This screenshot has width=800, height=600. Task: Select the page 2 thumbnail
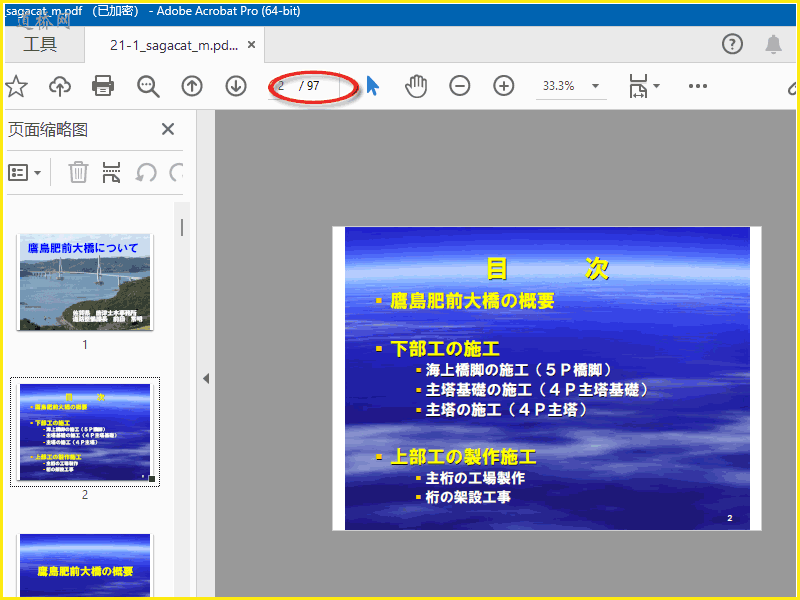point(85,432)
